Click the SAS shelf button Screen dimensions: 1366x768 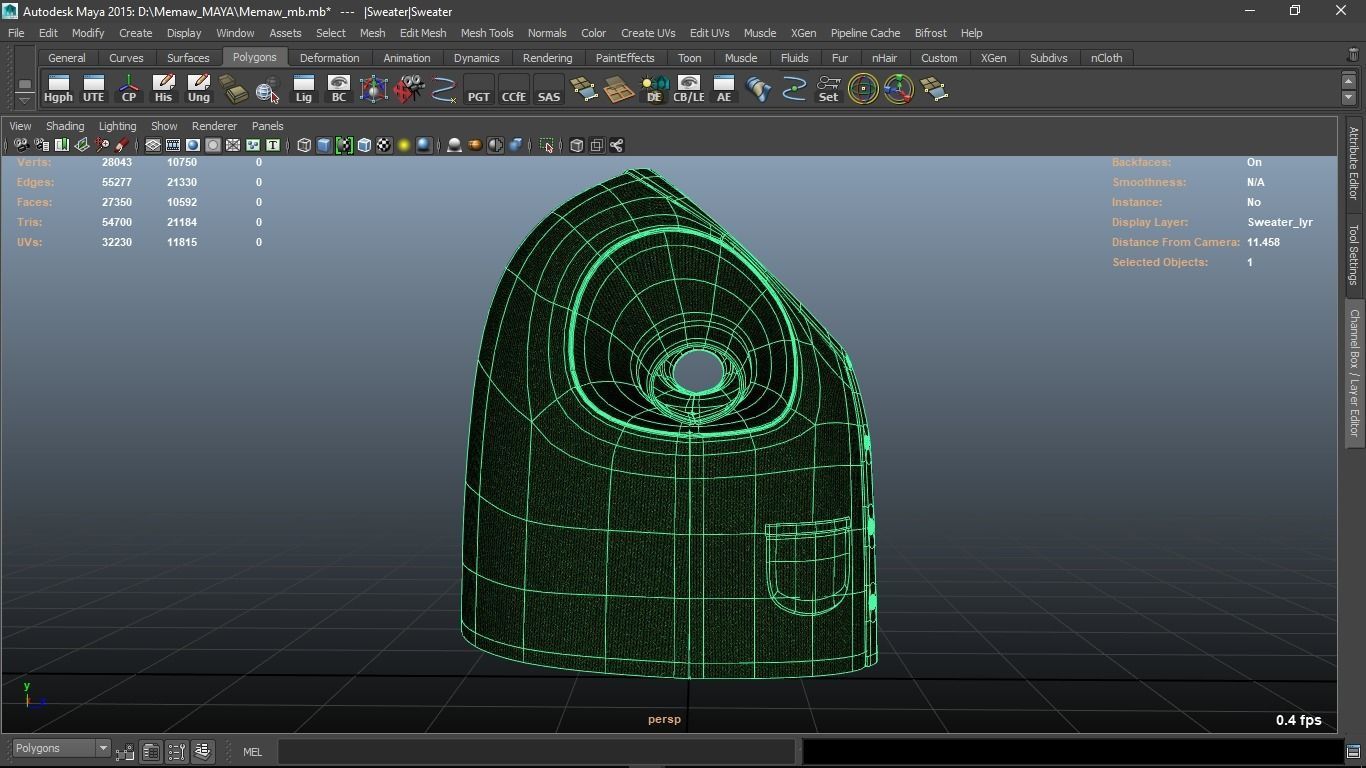(x=549, y=89)
